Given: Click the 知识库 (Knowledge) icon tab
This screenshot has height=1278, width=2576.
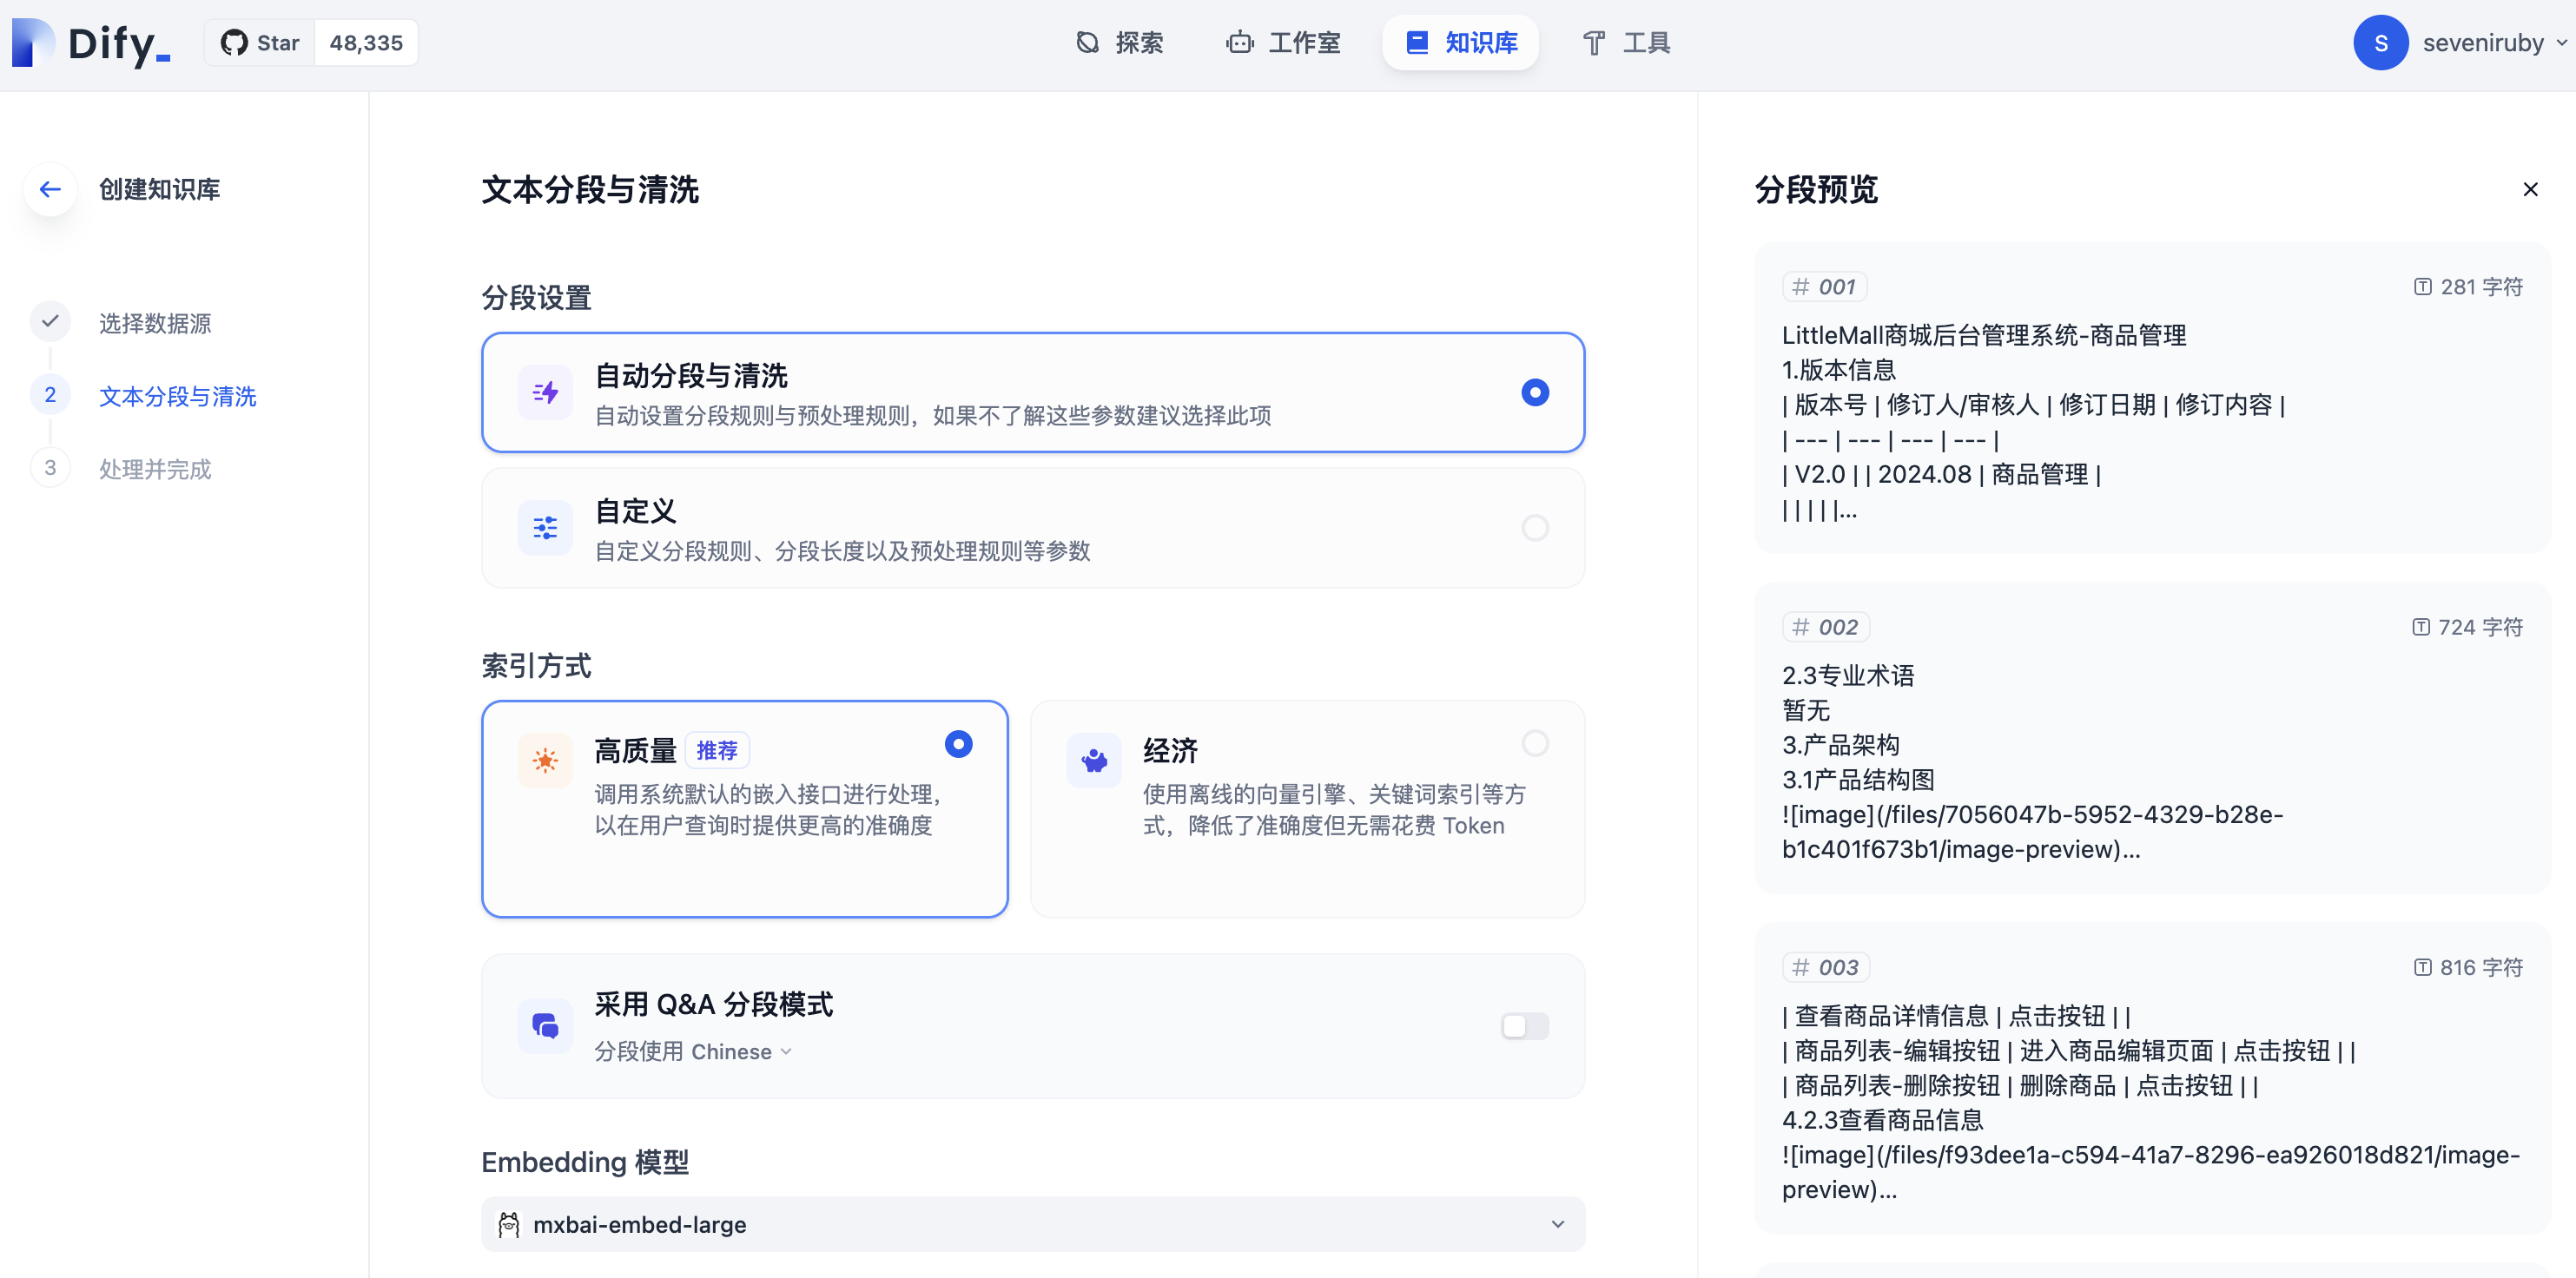Looking at the screenshot, I should click(1417, 42).
